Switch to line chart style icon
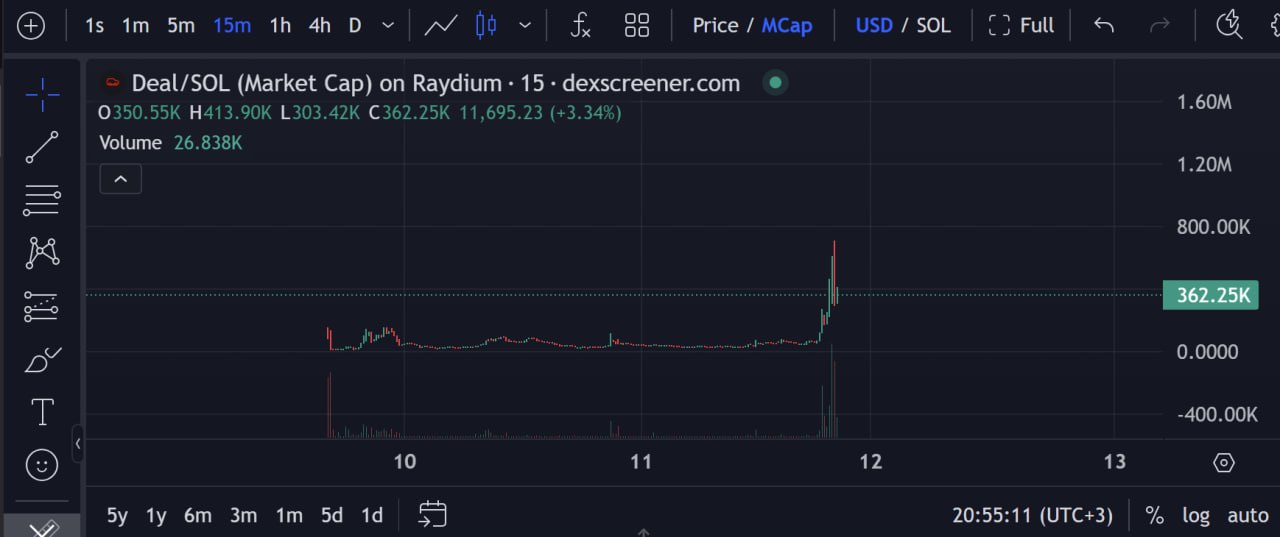Screen dimensions: 1280x537 441,25
